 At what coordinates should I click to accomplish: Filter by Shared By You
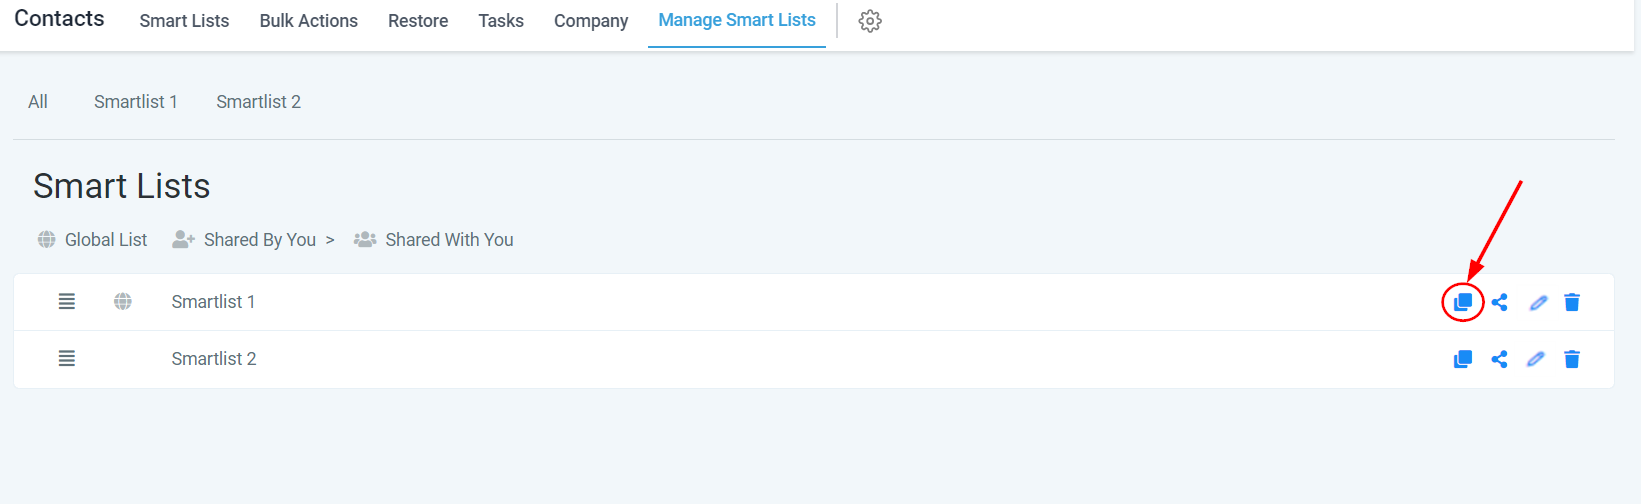pyautogui.click(x=259, y=240)
